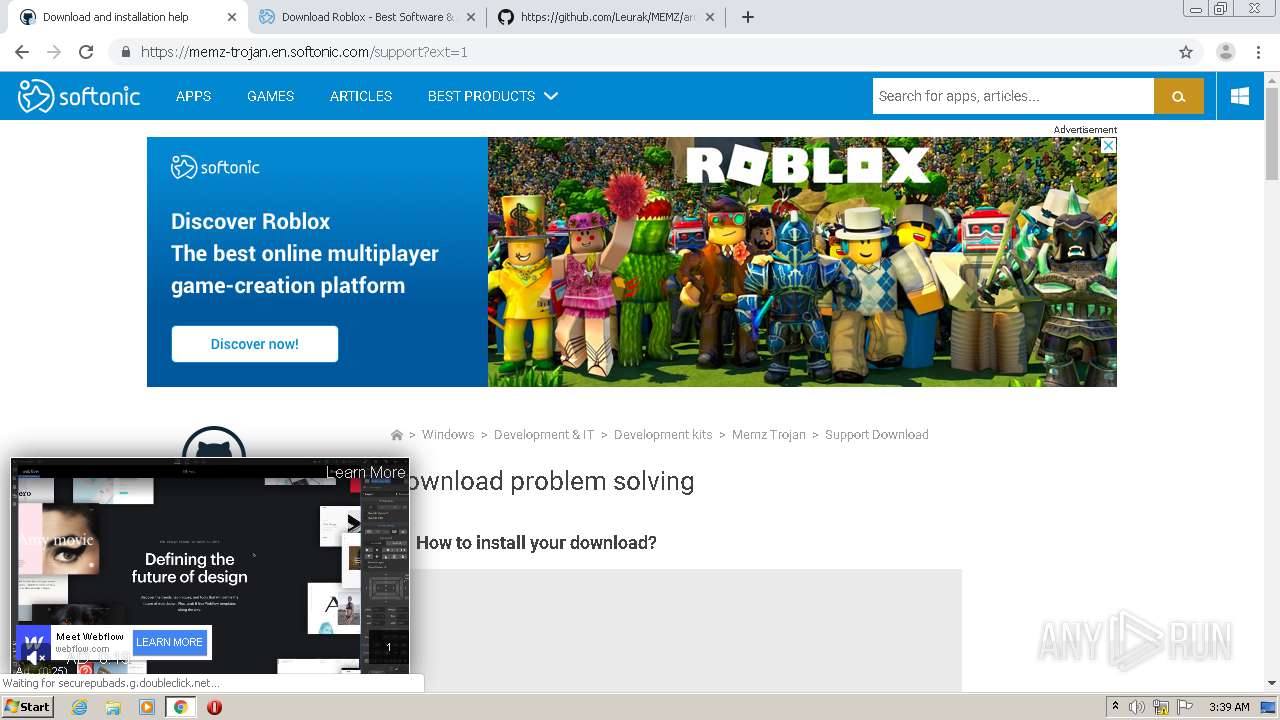Open the red Opera taskbar icon
Screen dimensions: 1280x720
[x=214, y=707]
